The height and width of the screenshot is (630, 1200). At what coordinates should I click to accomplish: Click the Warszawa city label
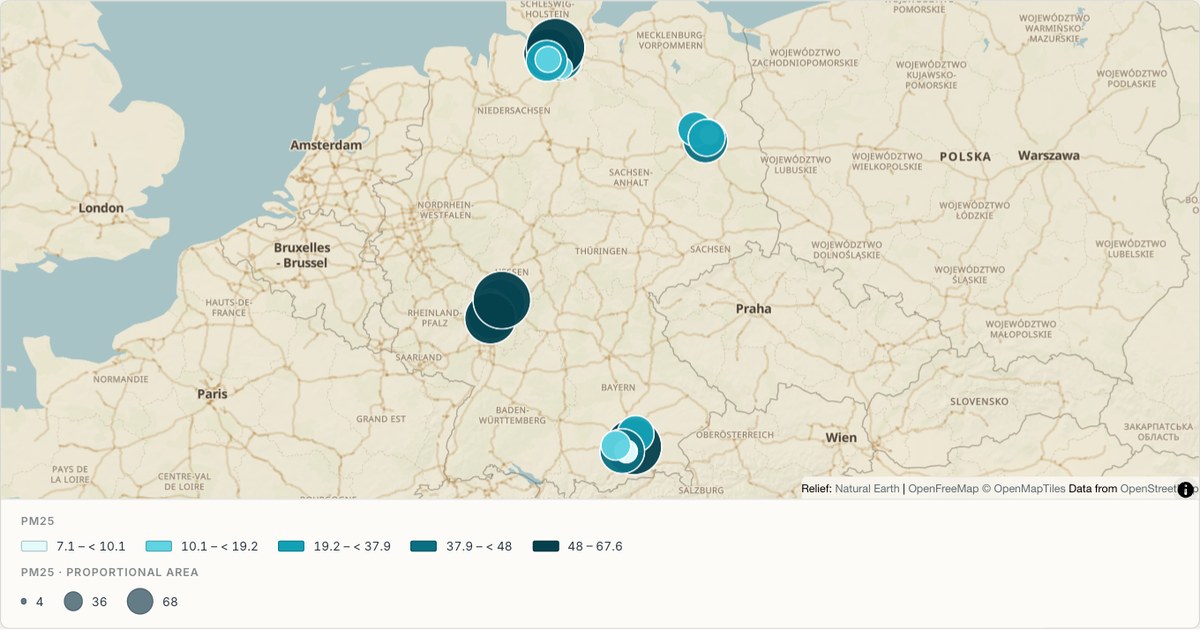tap(1049, 156)
